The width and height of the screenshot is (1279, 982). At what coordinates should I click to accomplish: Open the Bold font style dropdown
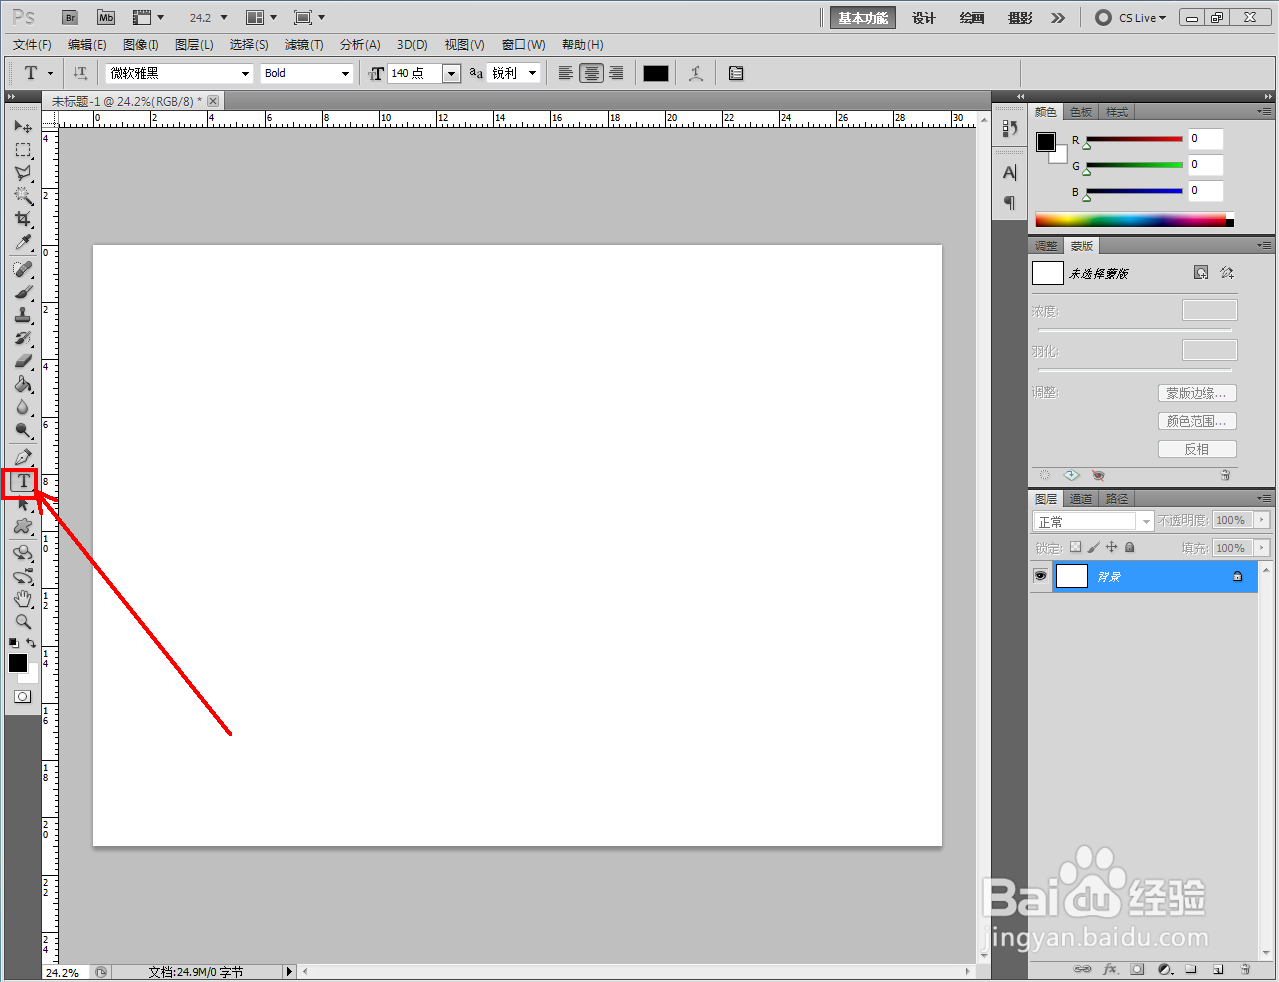pos(345,73)
